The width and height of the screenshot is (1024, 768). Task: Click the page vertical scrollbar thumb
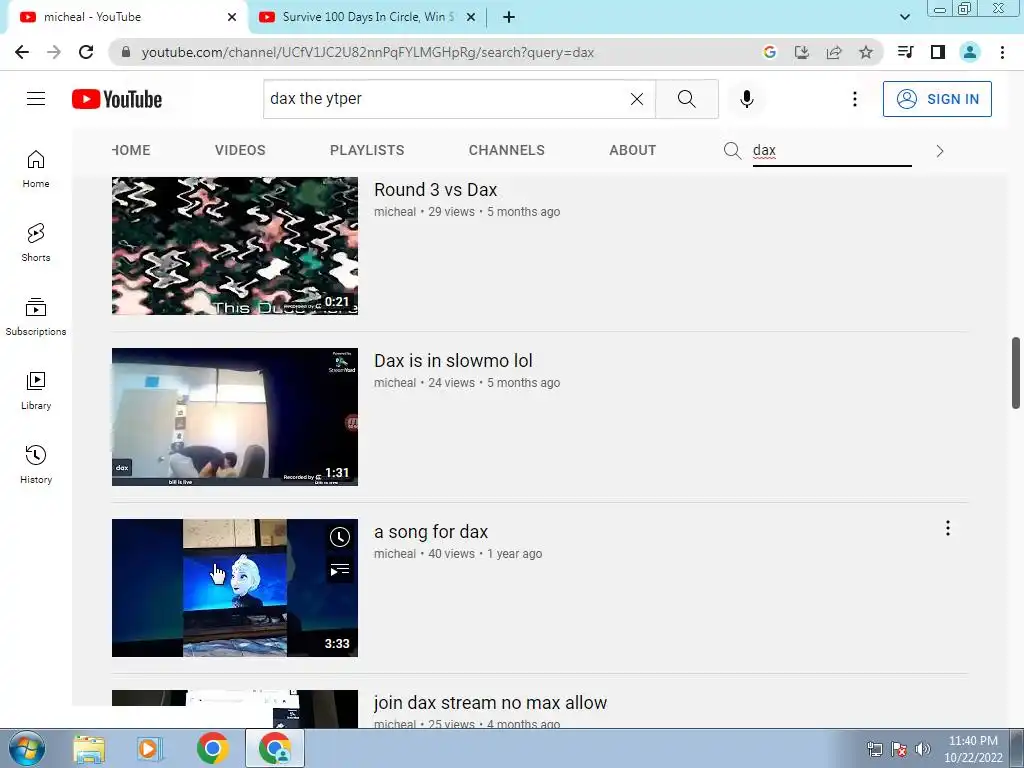[1016, 373]
